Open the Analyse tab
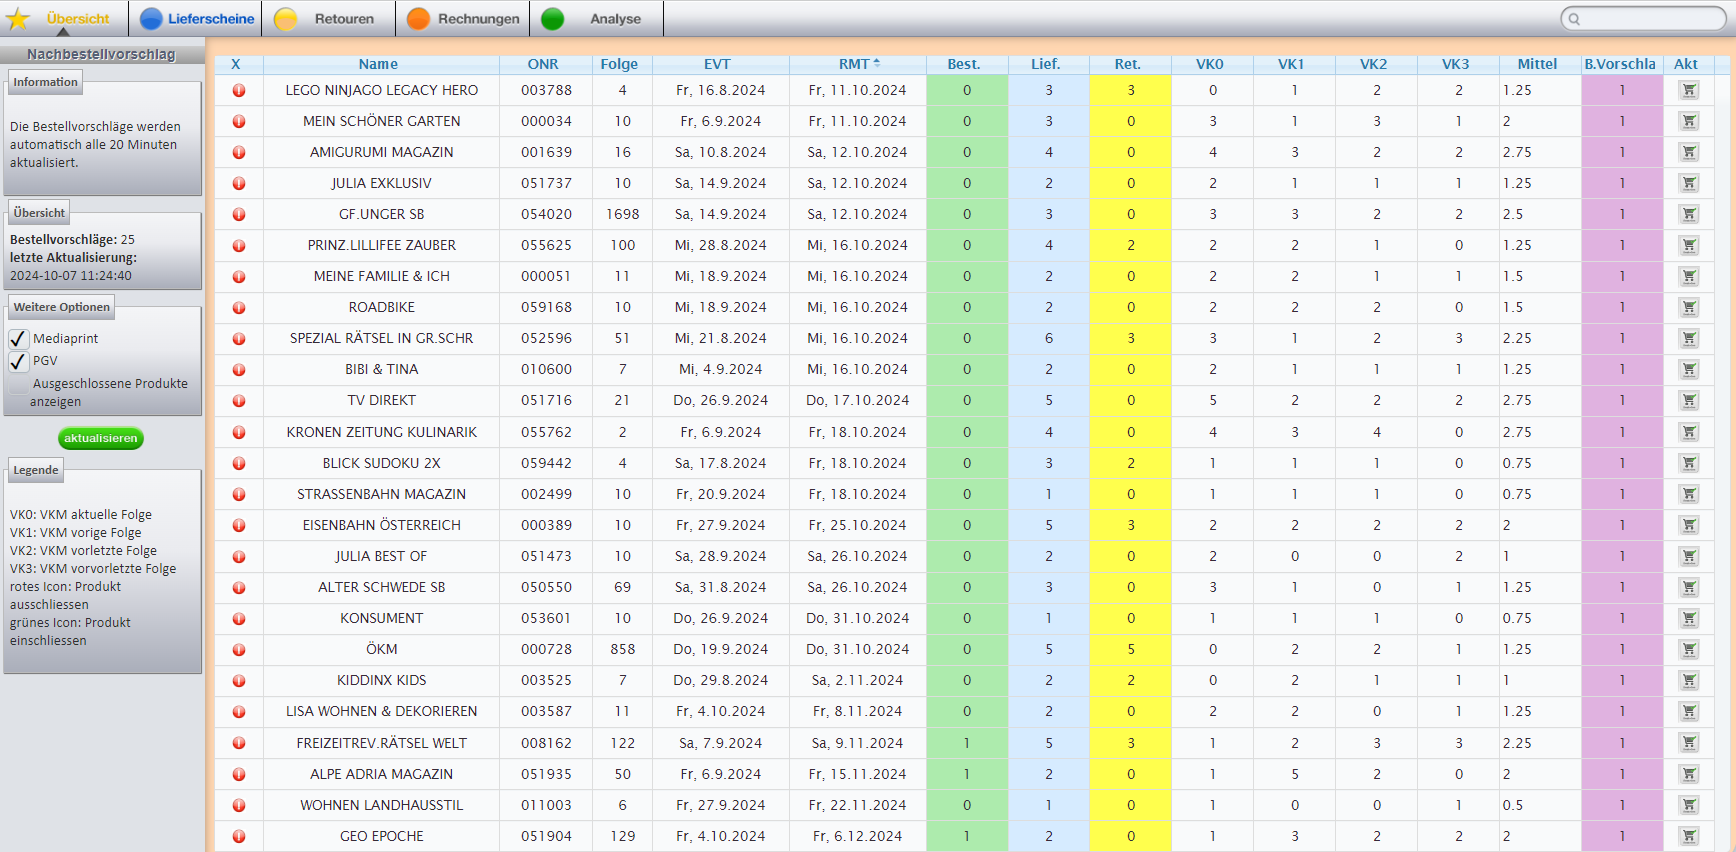Screen dimensions: 1736x852 [600, 19]
